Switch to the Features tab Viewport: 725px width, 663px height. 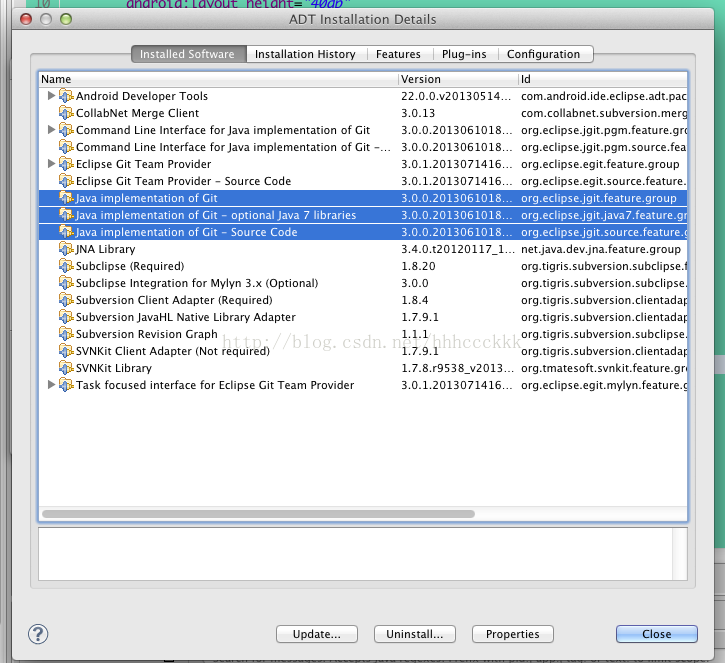[398, 54]
